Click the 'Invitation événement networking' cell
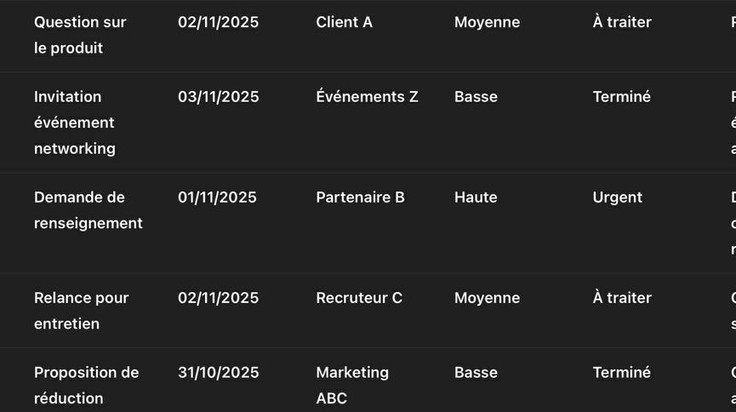This screenshot has width=736, height=412. coord(75,122)
